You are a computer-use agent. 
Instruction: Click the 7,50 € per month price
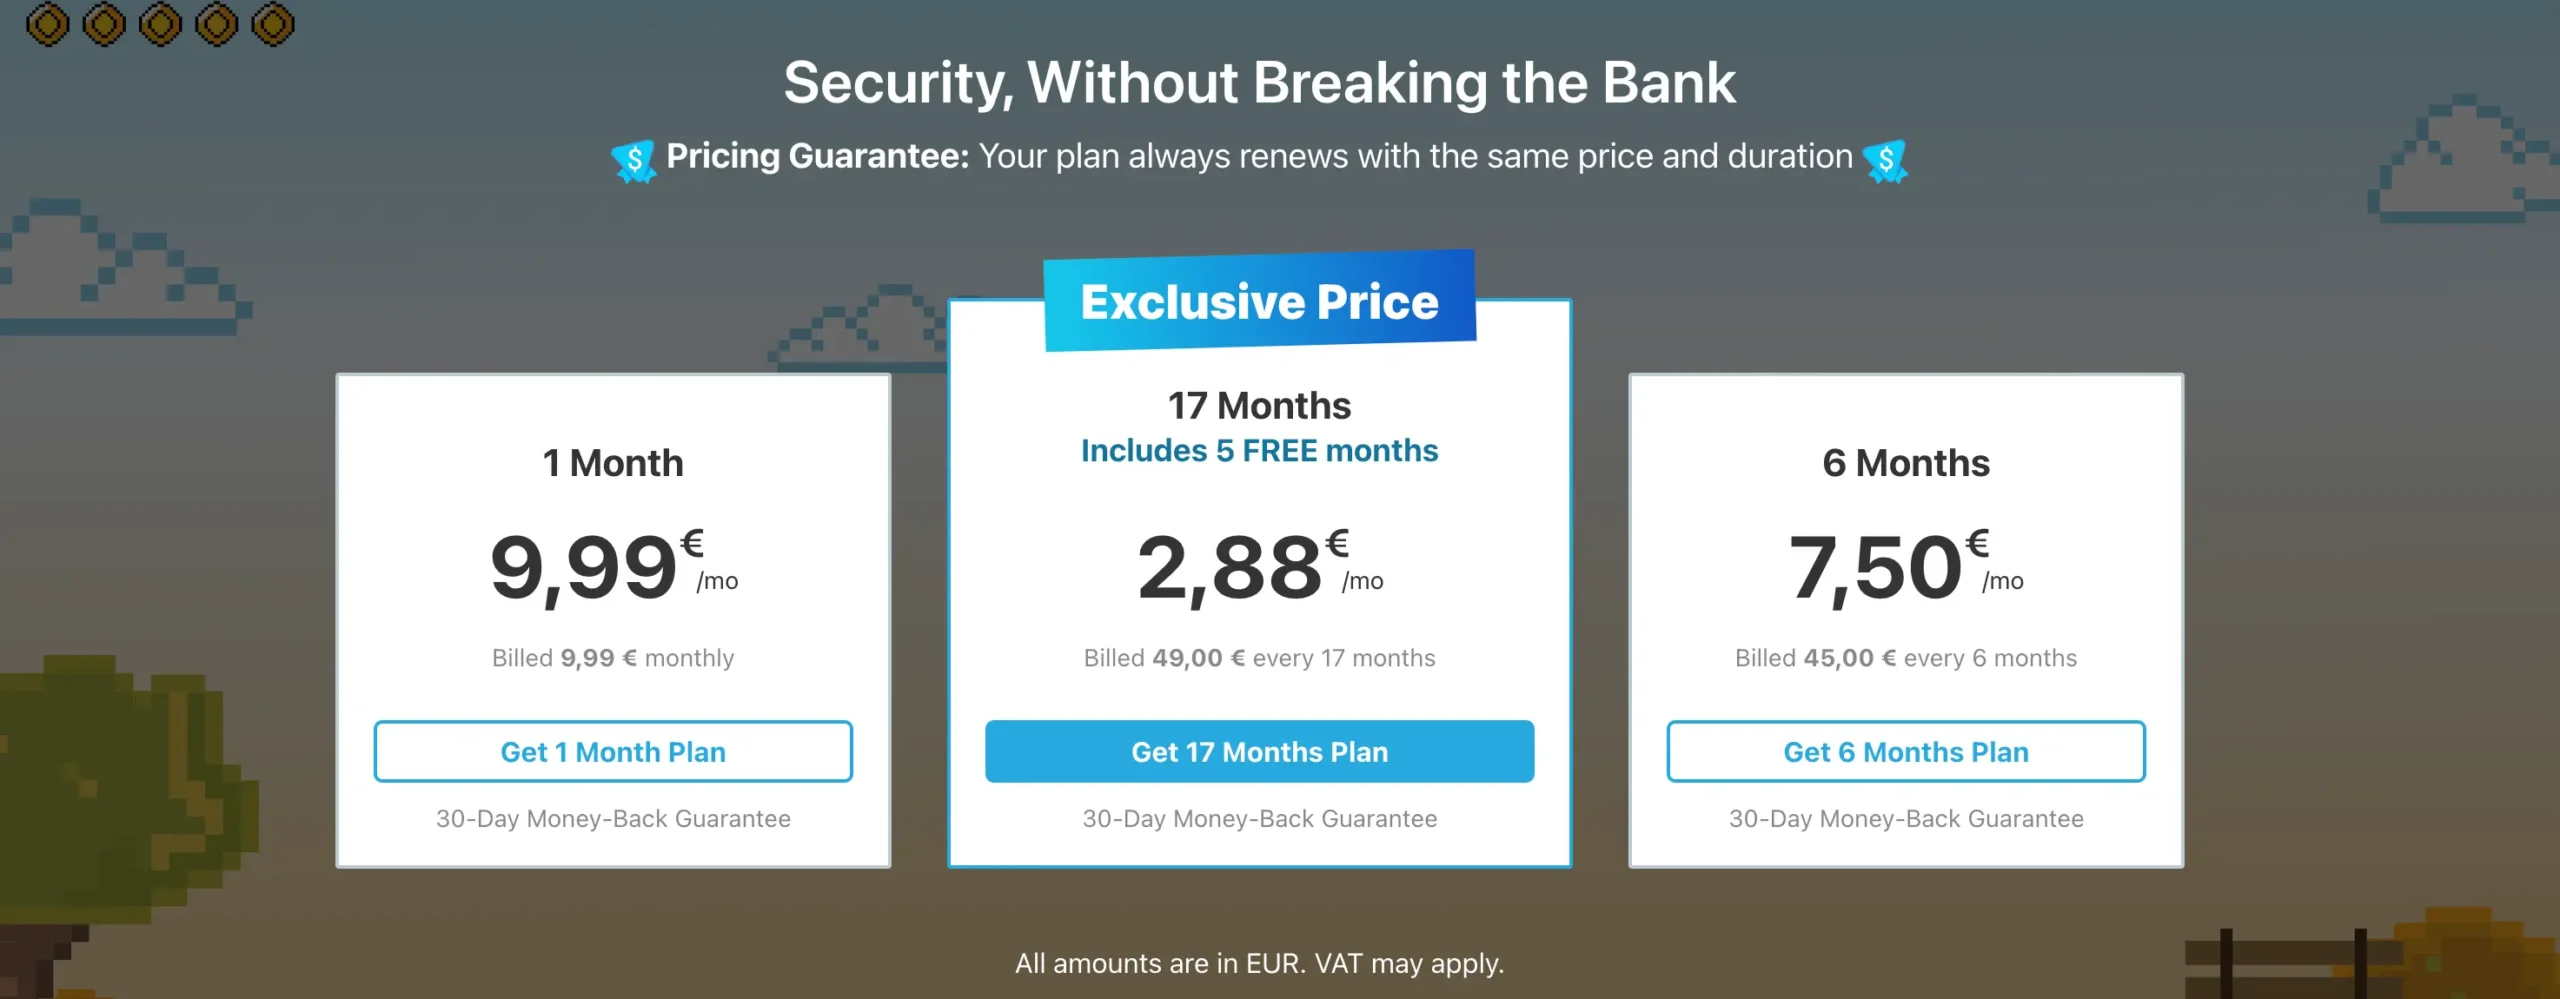tap(1905, 567)
